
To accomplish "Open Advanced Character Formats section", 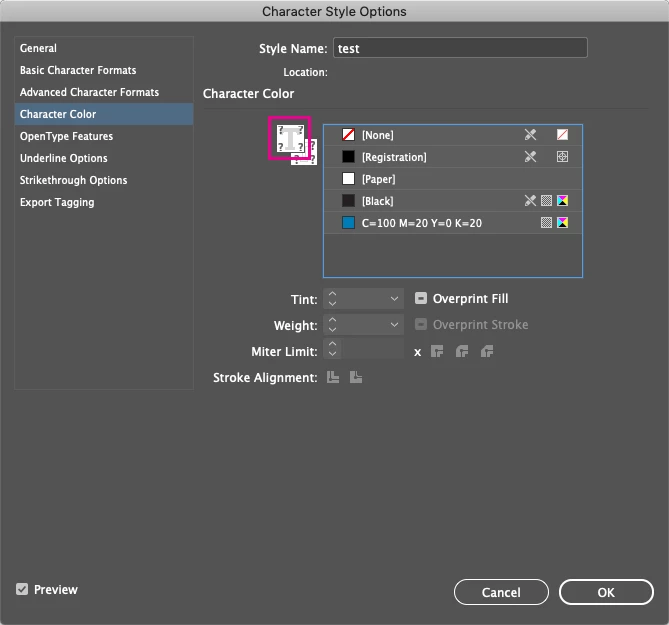I will click(x=104, y=92).
